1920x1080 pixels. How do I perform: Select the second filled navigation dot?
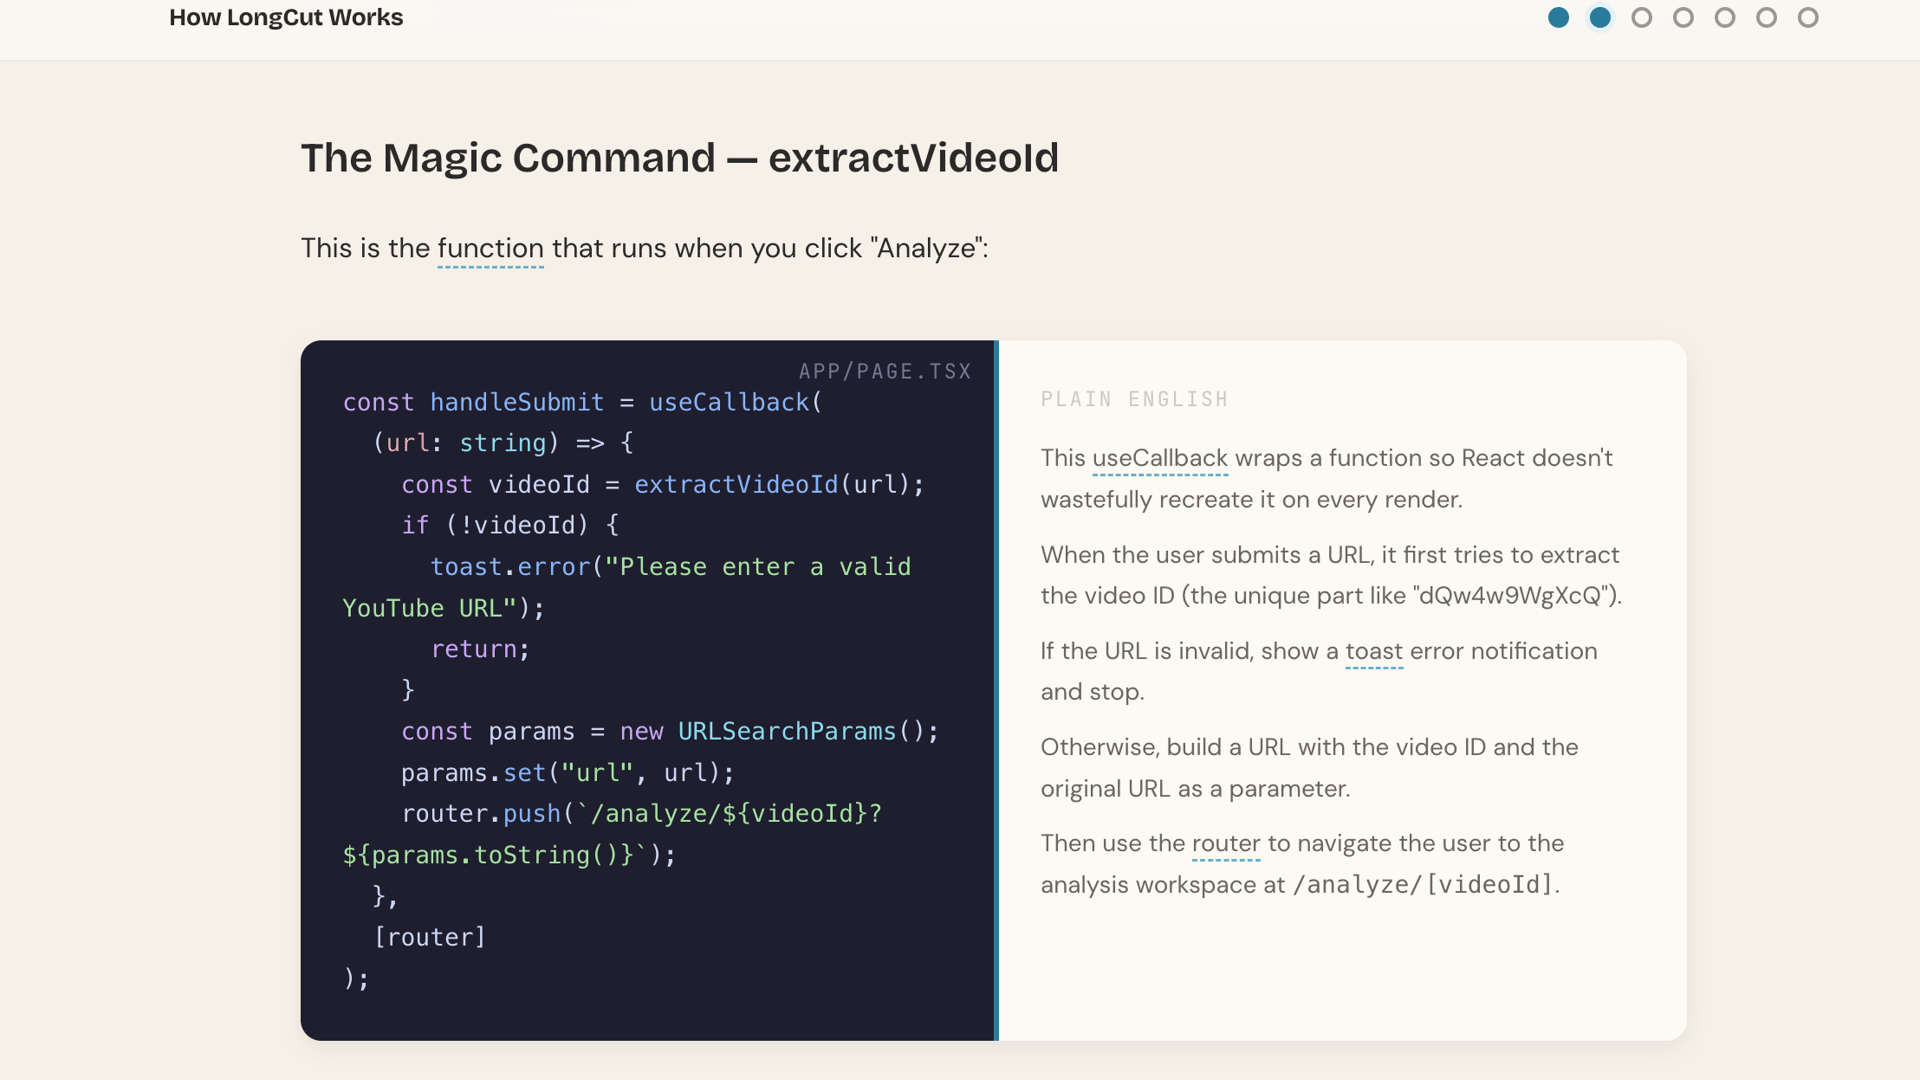click(x=1600, y=17)
